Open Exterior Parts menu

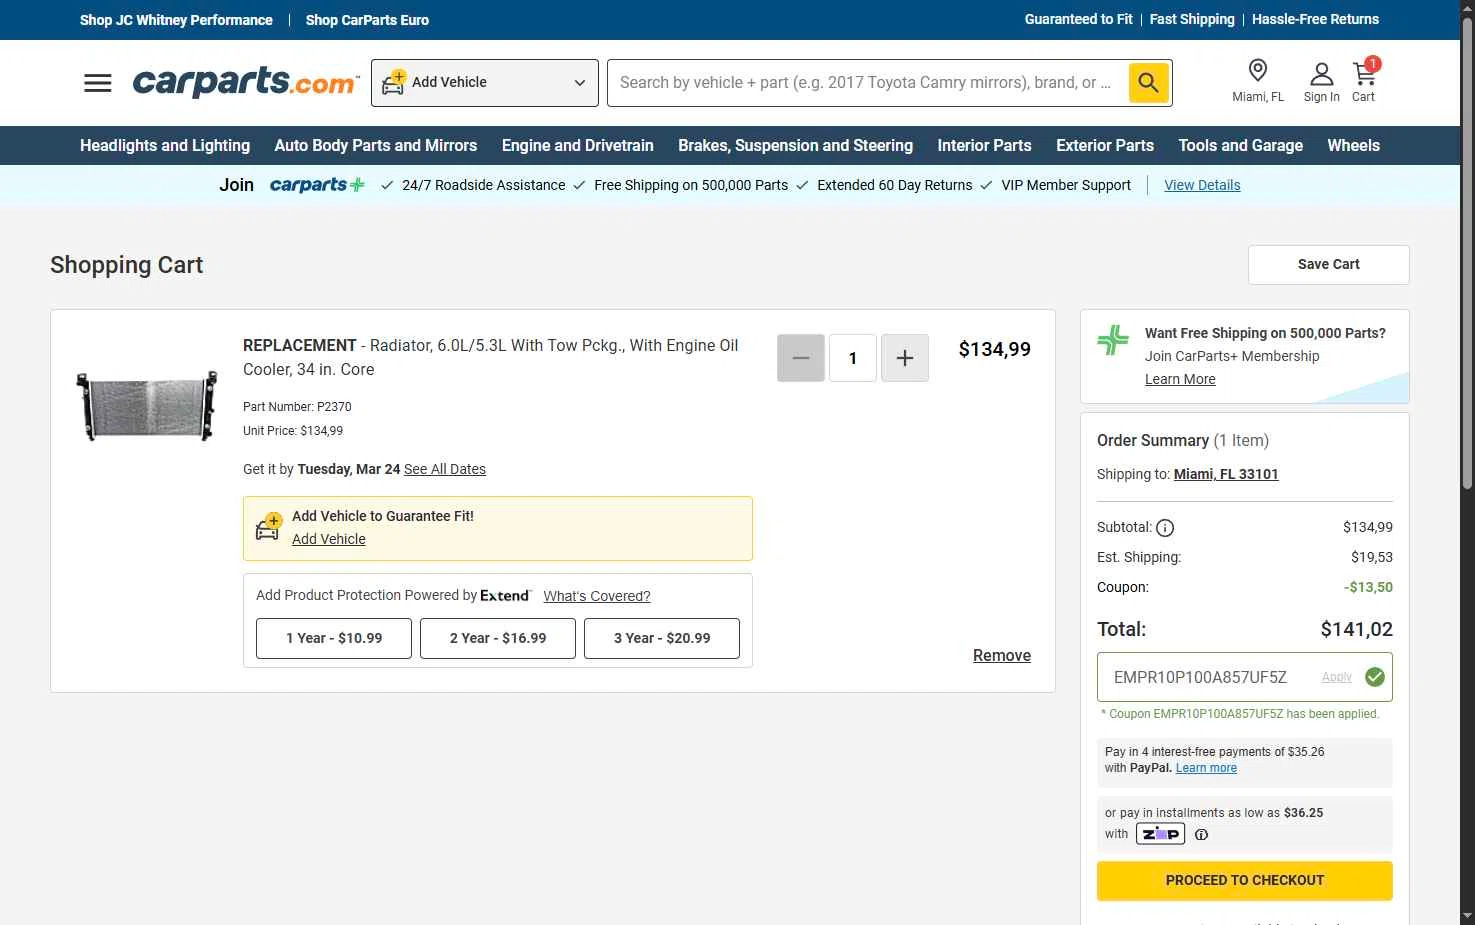tap(1105, 146)
